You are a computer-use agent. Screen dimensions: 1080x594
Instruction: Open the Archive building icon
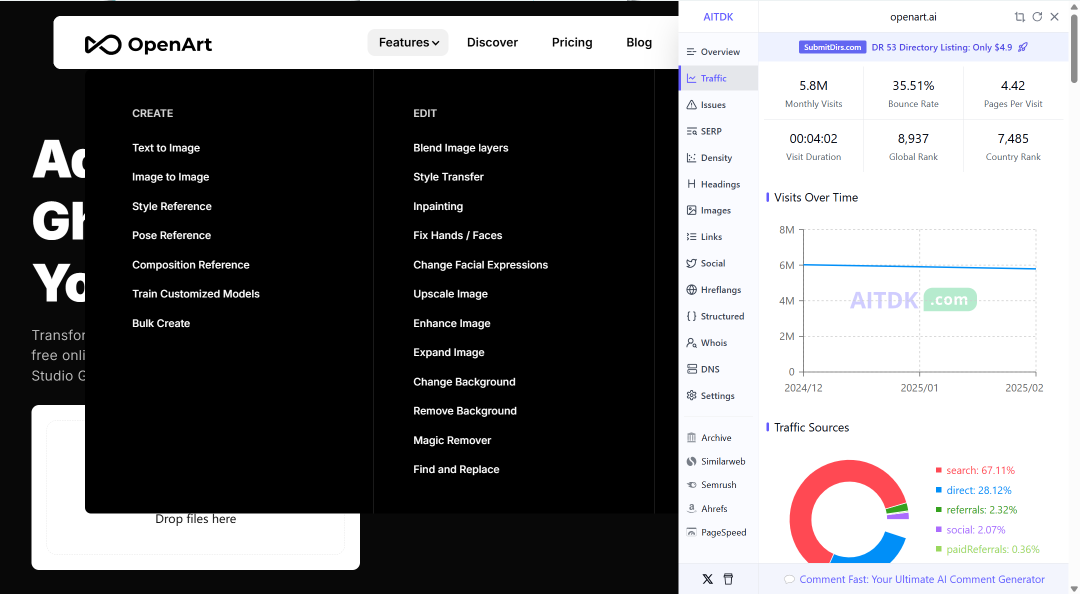click(691, 438)
